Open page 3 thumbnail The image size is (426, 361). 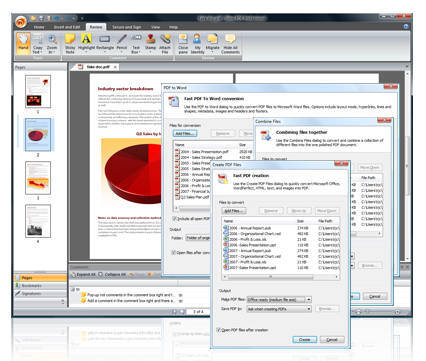pyautogui.click(x=38, y=178)
